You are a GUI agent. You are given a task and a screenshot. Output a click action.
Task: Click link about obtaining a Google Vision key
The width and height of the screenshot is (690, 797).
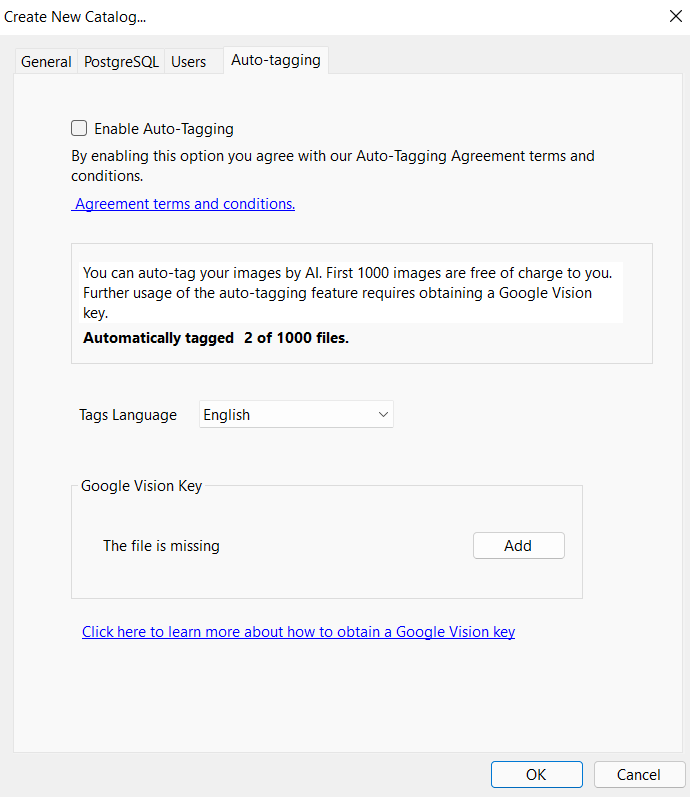coord(298,632)
